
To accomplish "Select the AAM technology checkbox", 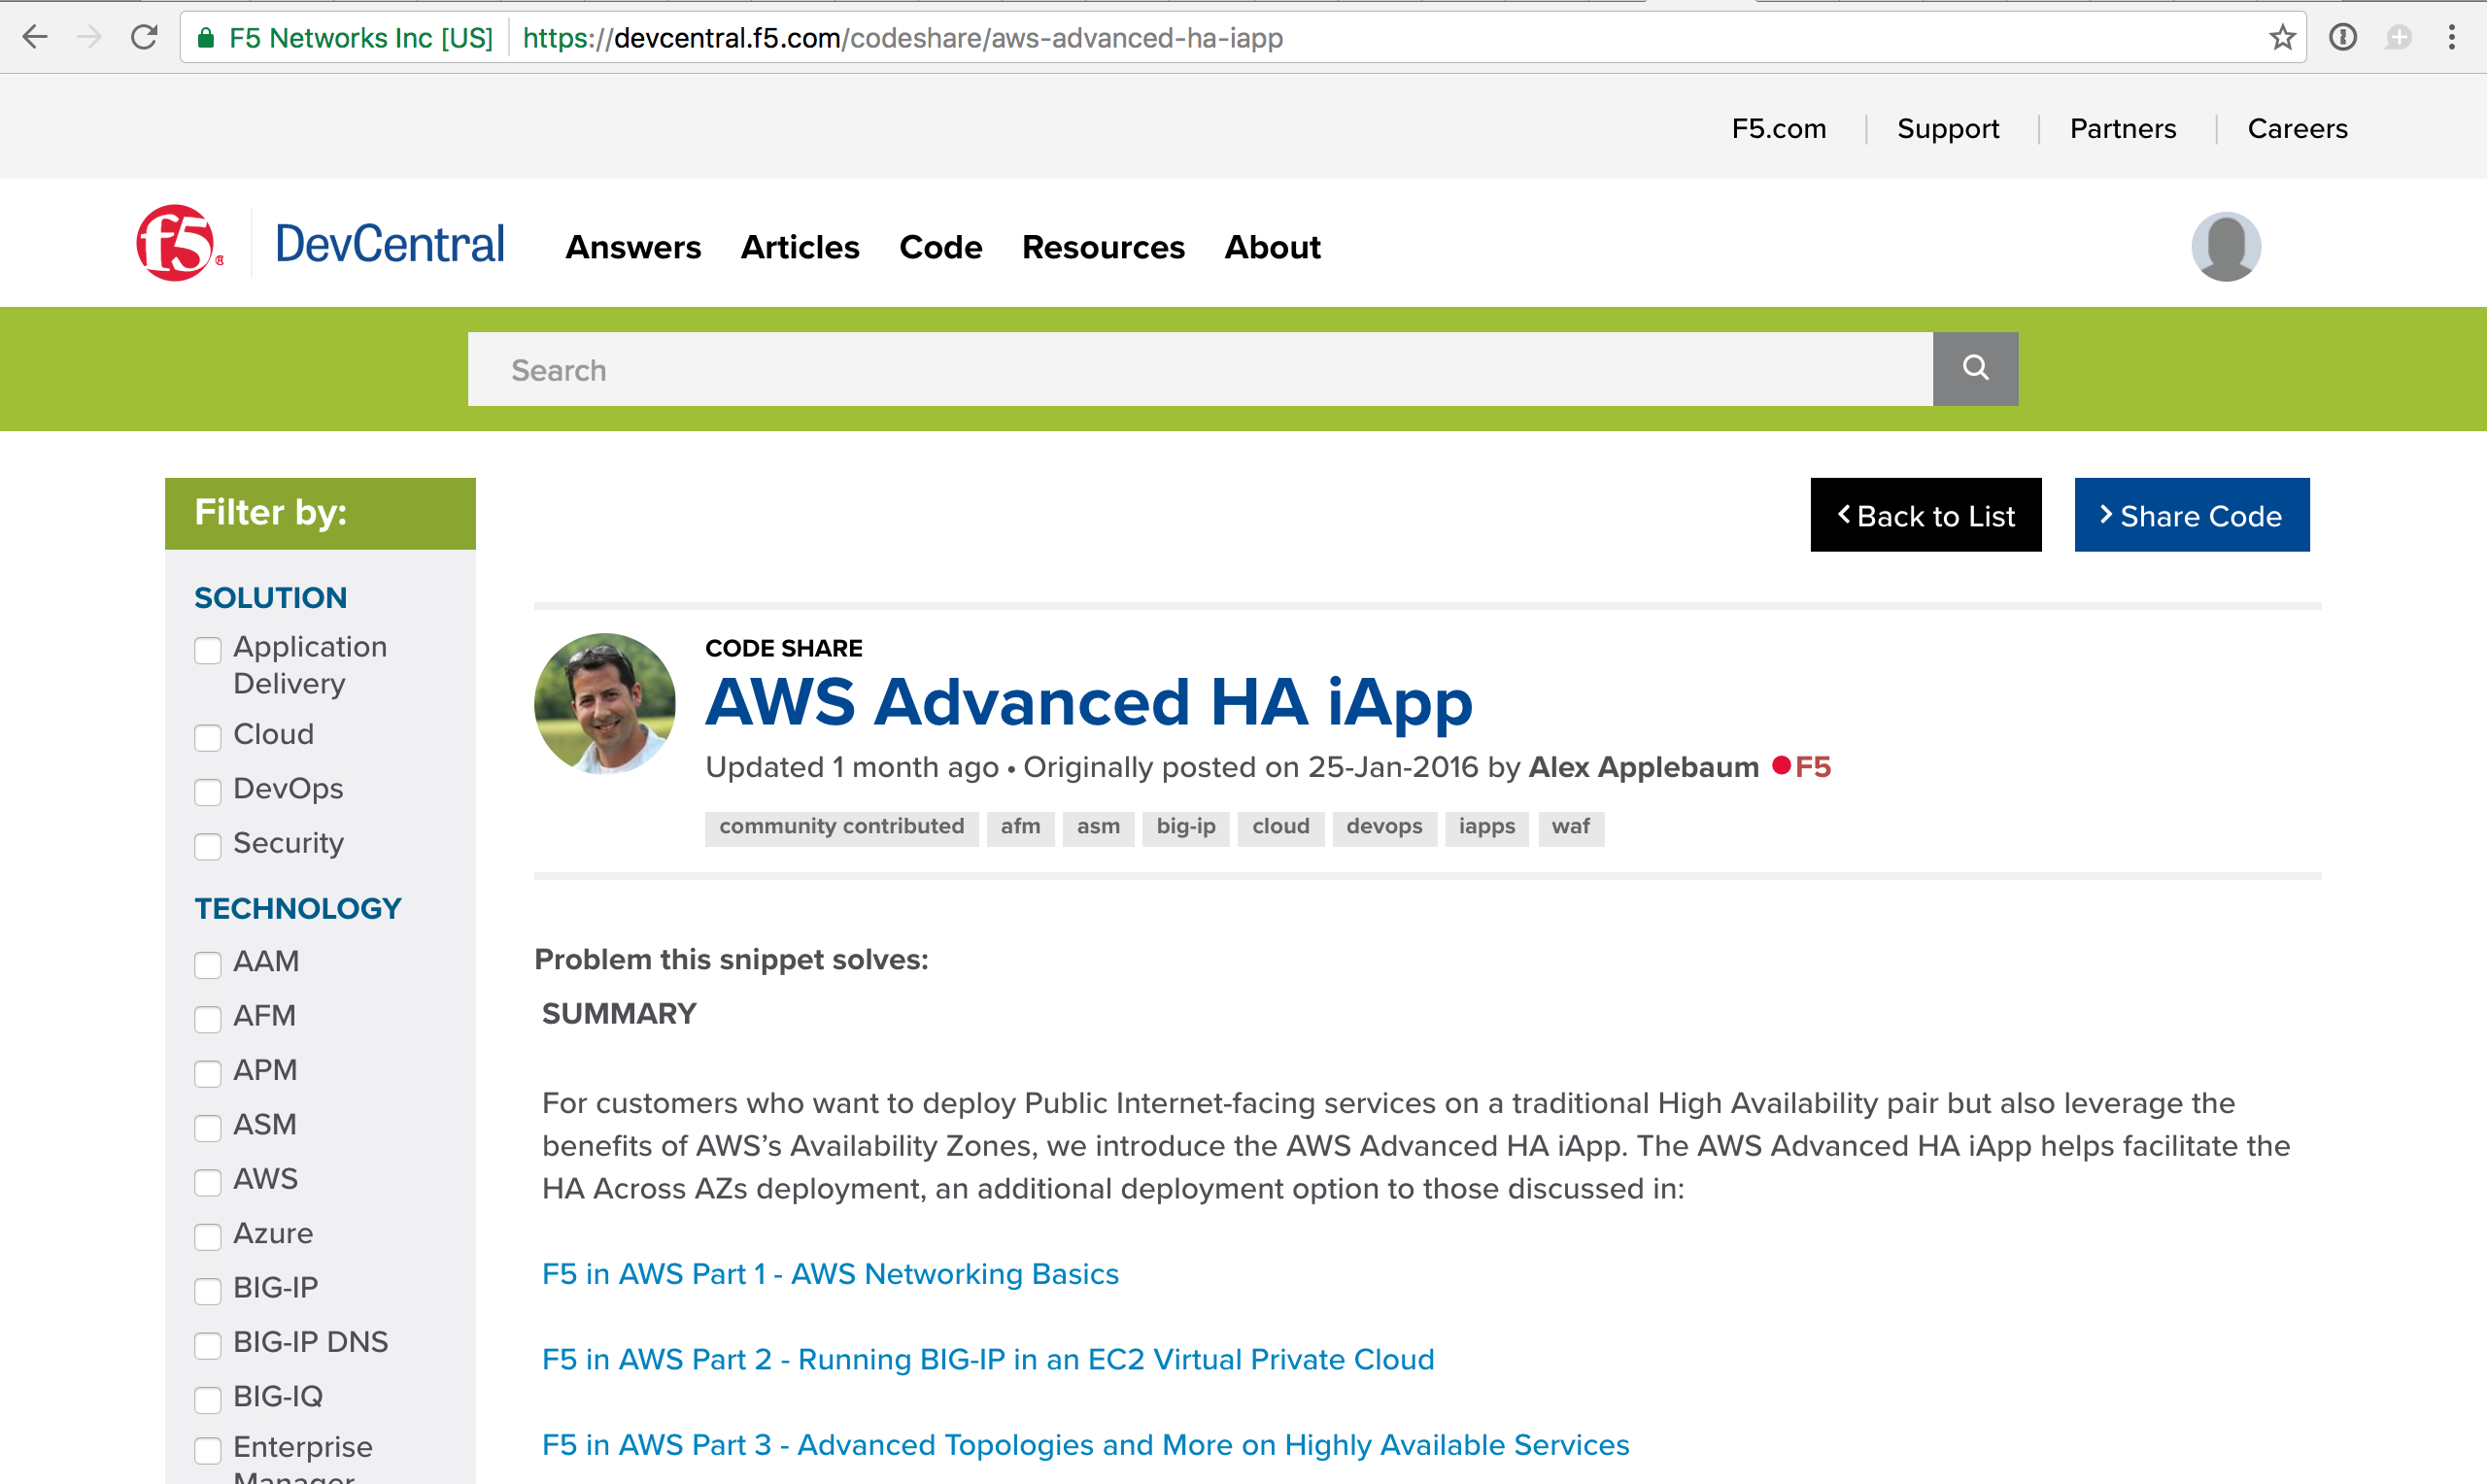I will point(208,964).
